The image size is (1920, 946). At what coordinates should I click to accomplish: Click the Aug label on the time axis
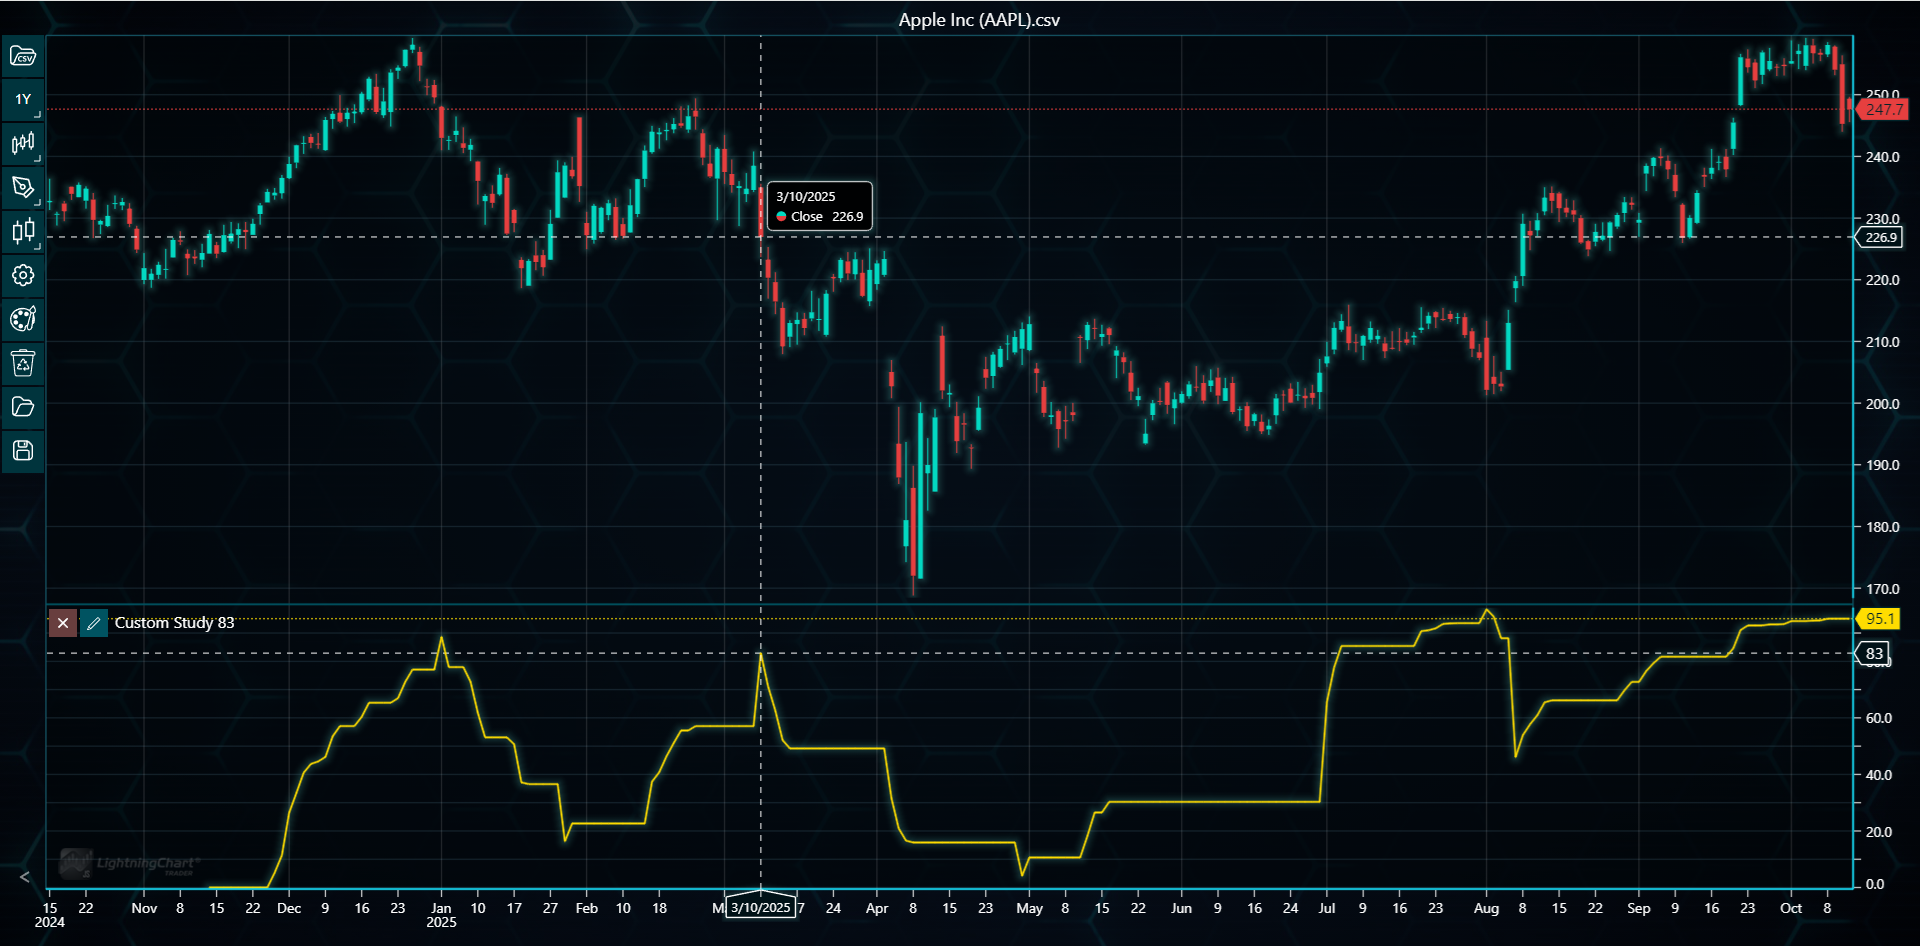pyautogui.click(x=1486, y=908)
